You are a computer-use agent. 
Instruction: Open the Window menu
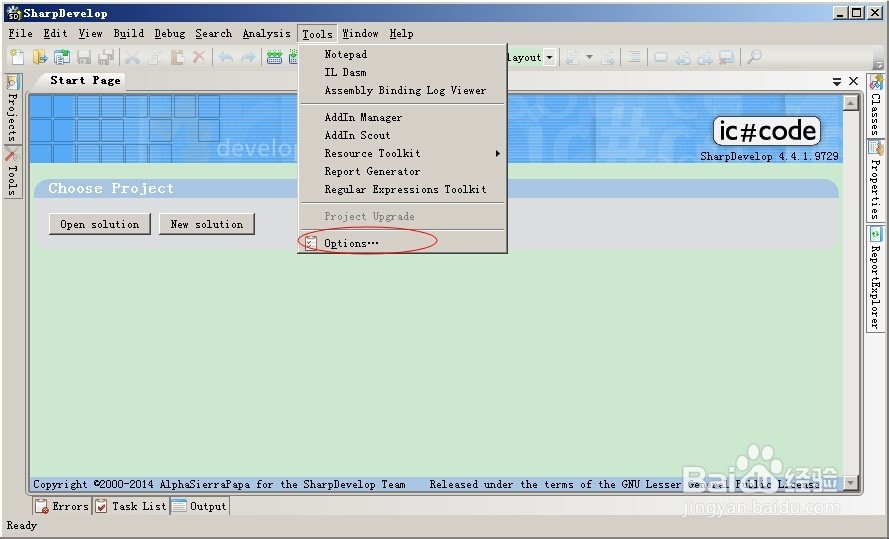tap(360, 33)
